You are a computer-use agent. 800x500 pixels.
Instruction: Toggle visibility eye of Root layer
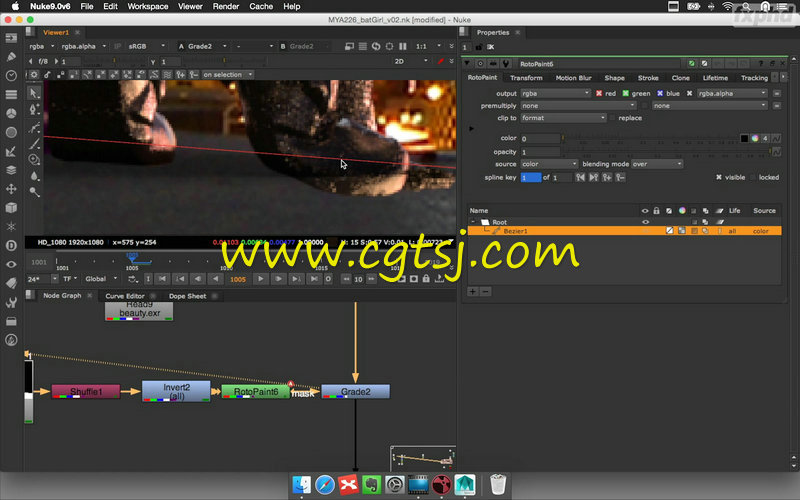(645, 222)
